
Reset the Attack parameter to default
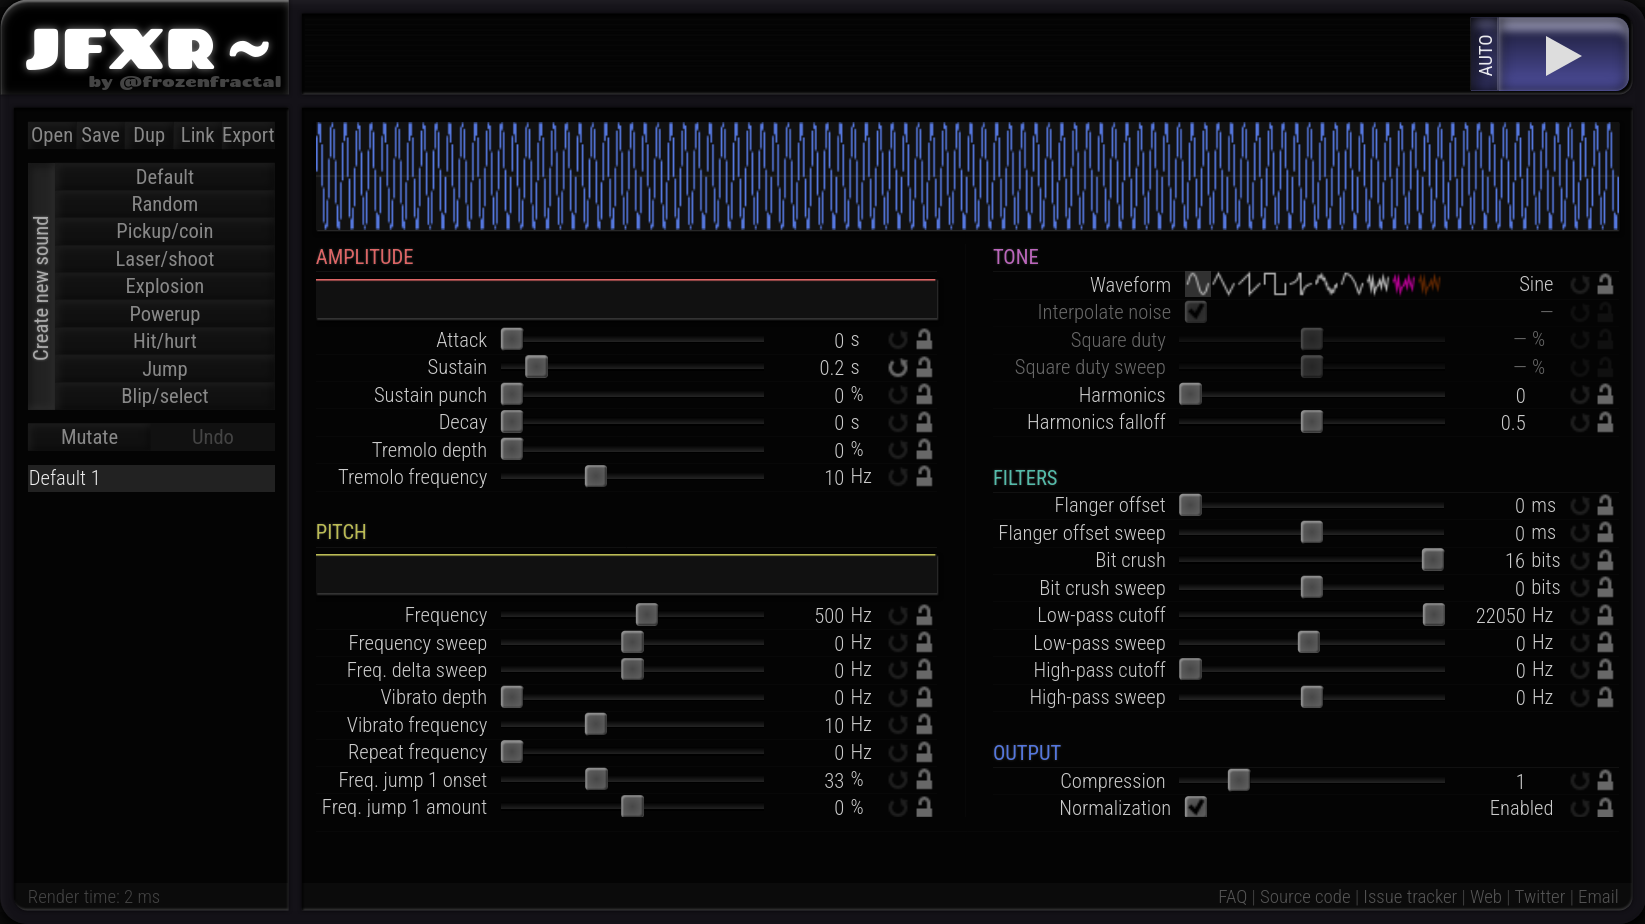898,340
